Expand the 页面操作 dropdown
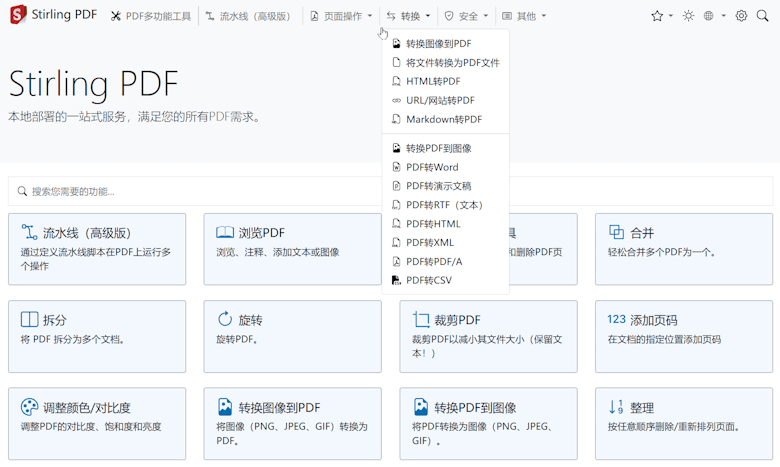The width and height of the screenshot is (780, 467). click(x=341, y=16)
